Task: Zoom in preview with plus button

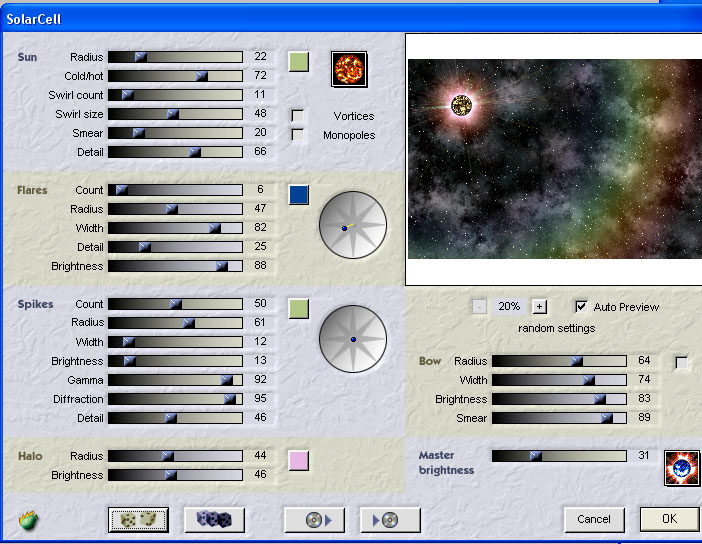Action: (x=540, y=306)
